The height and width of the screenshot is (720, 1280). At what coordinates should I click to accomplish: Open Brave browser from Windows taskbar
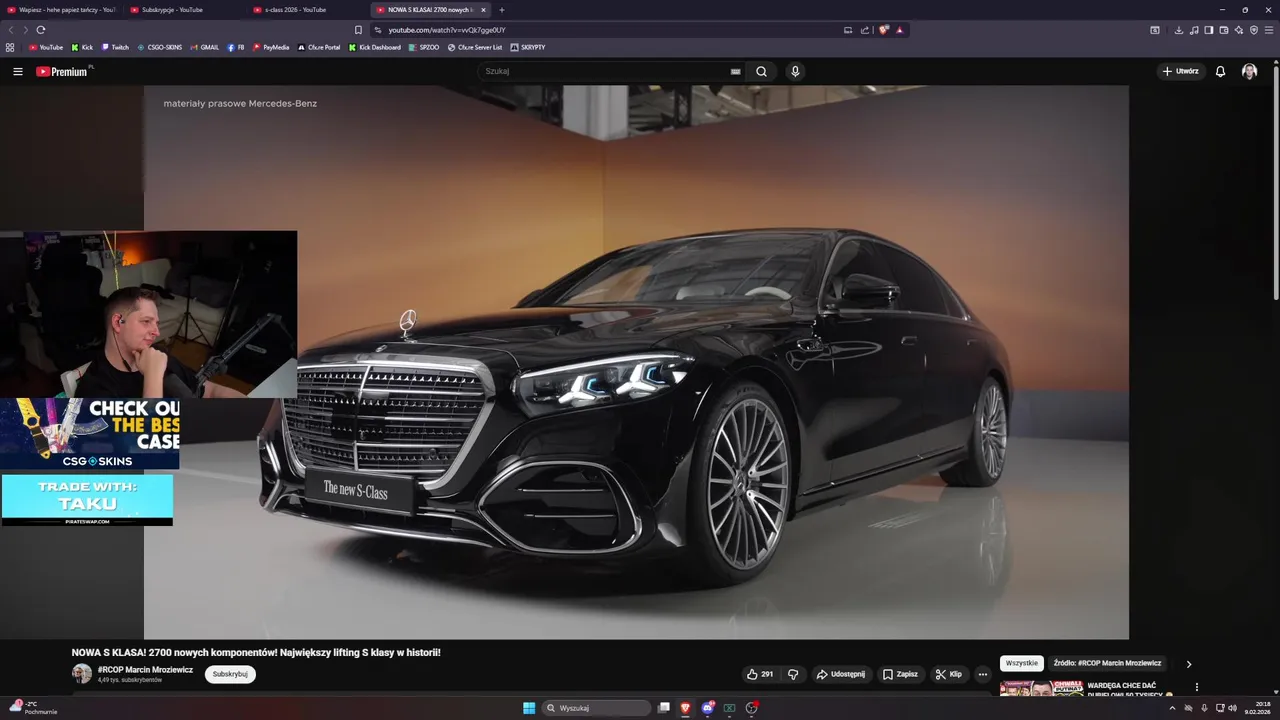pyautogui.click(x=686, y=708)
